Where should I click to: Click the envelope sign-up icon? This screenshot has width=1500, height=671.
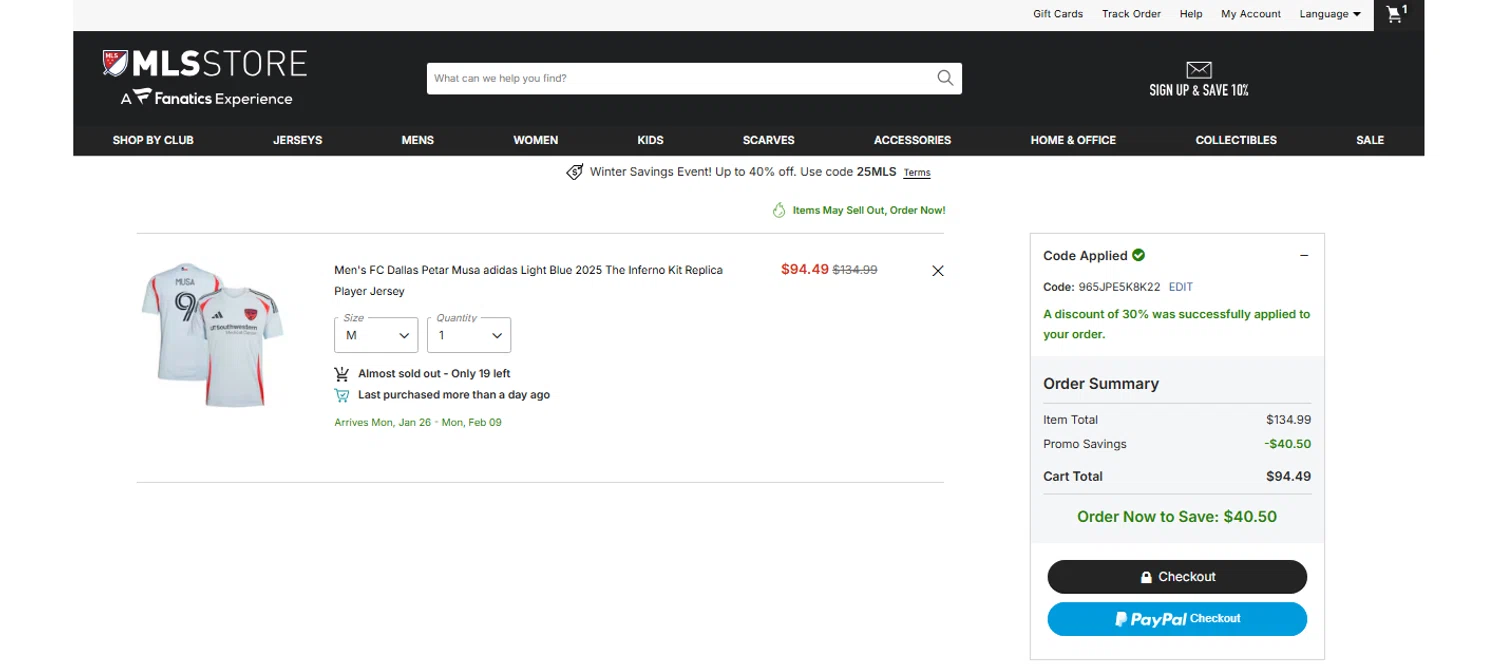1199,69
